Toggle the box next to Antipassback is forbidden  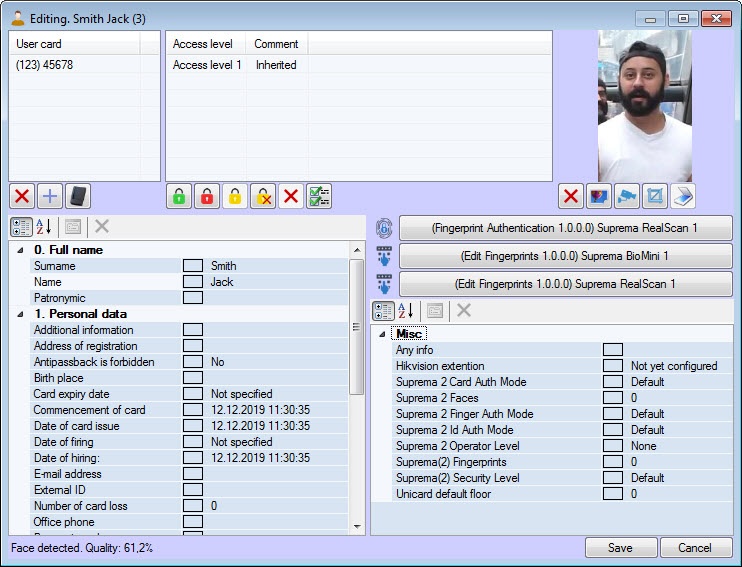click(x=193, y=362)
